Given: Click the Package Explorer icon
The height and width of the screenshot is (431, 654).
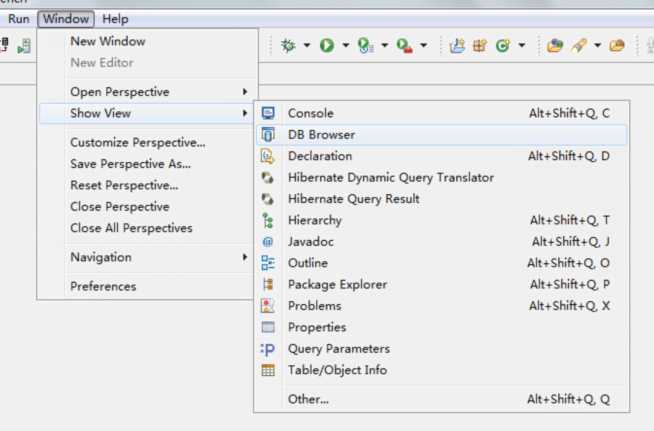Looking at the screenshot, I should [268, 284].
